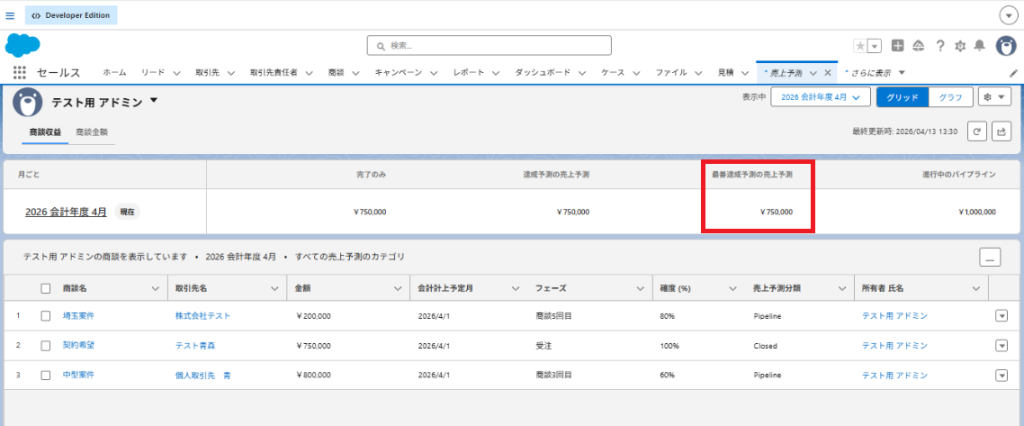The width and height of the screenshot is (1024, 426).
Task: Open the 契約希望 opportunity link
Action: tap(78, 346)
